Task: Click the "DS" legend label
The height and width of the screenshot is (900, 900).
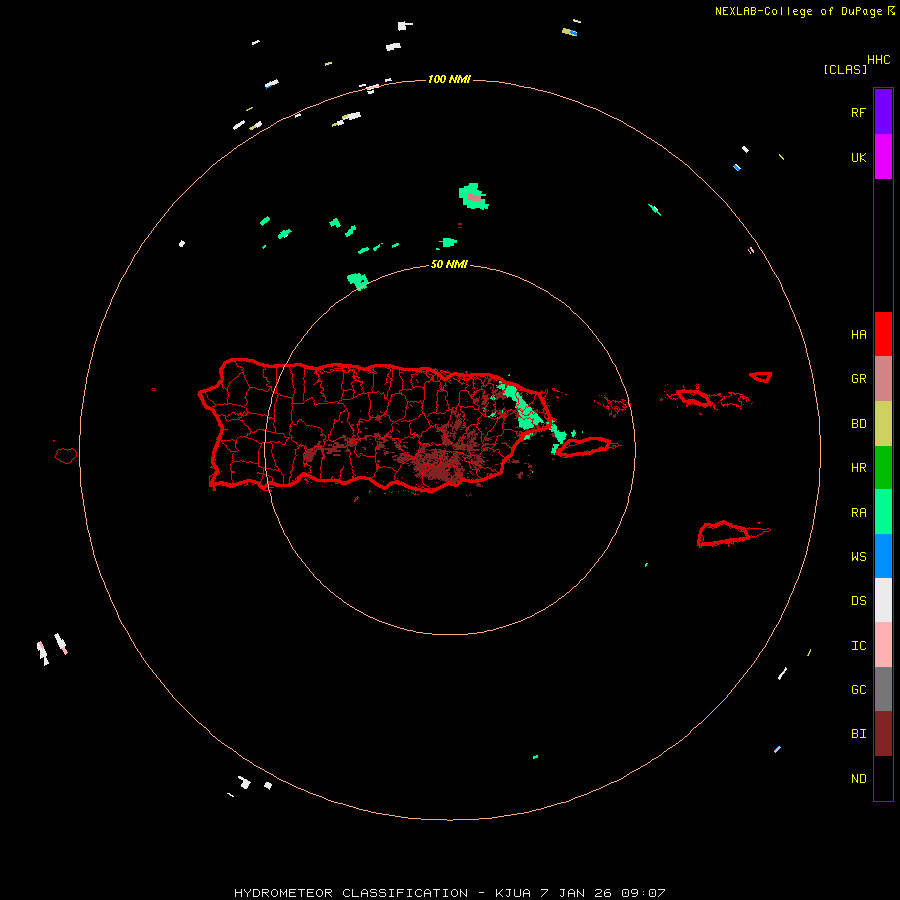Action: tap(858, 600)
